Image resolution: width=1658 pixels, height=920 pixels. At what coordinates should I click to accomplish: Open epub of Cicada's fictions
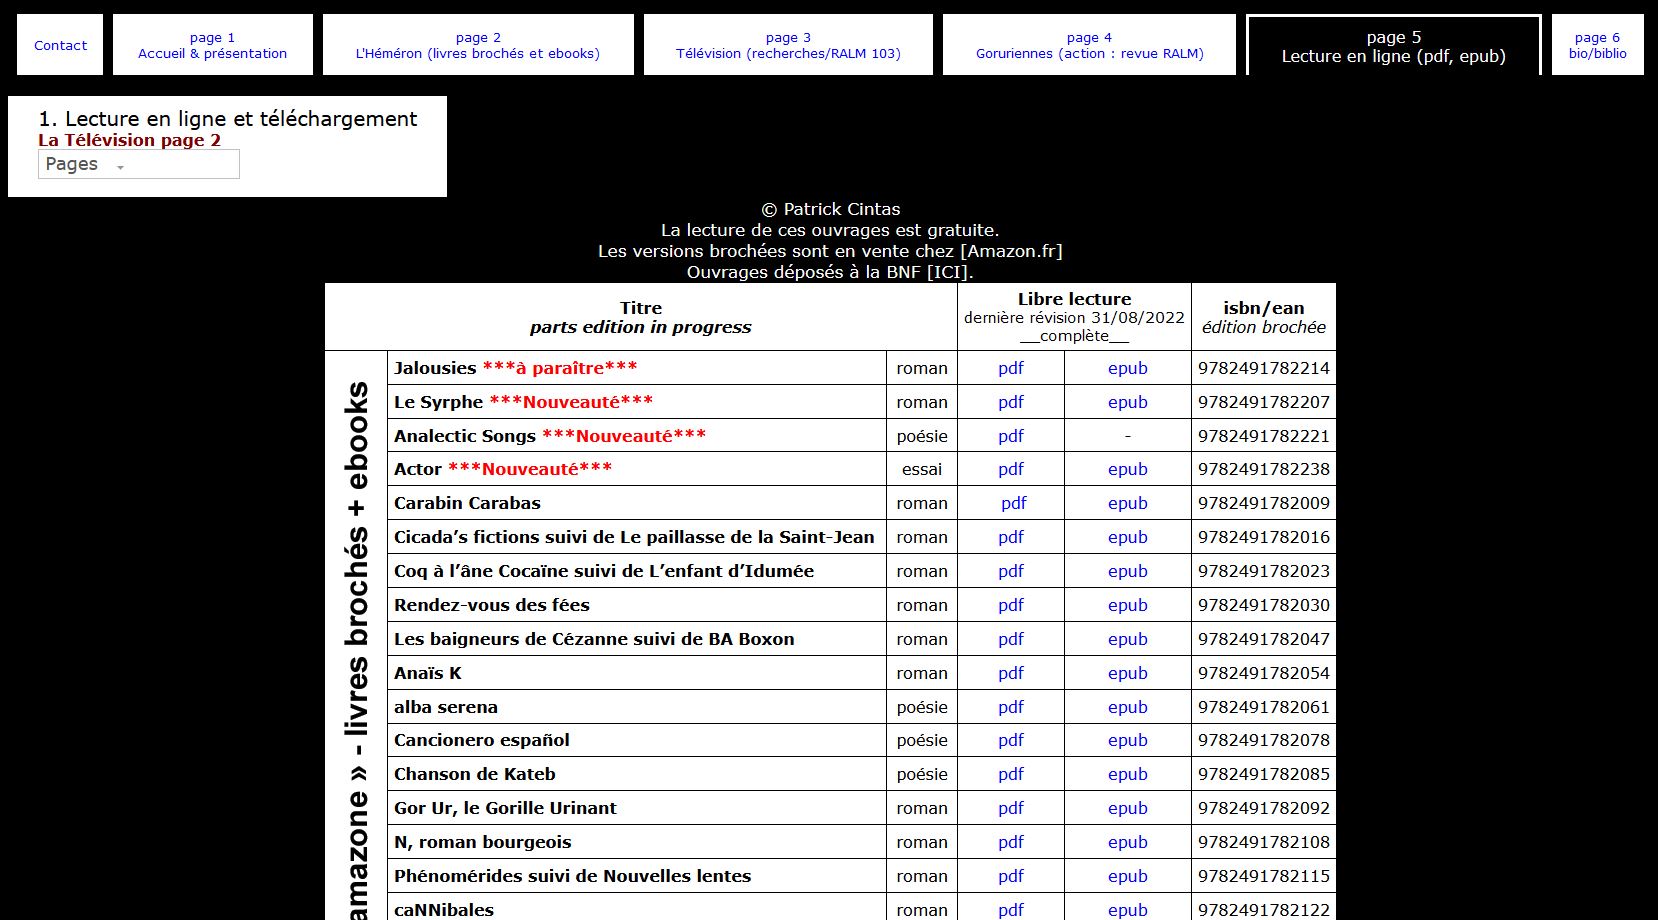point(1127,537)
